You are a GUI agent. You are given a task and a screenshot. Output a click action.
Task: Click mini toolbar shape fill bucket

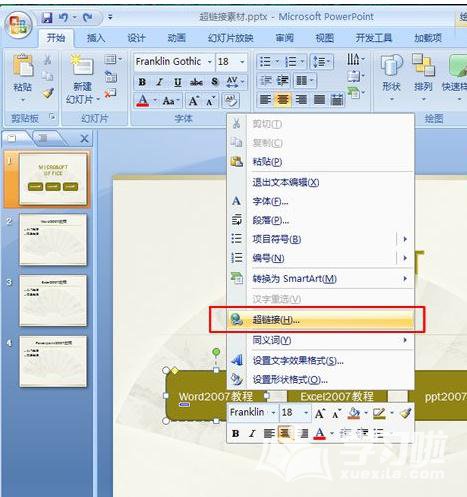(354, 414)
